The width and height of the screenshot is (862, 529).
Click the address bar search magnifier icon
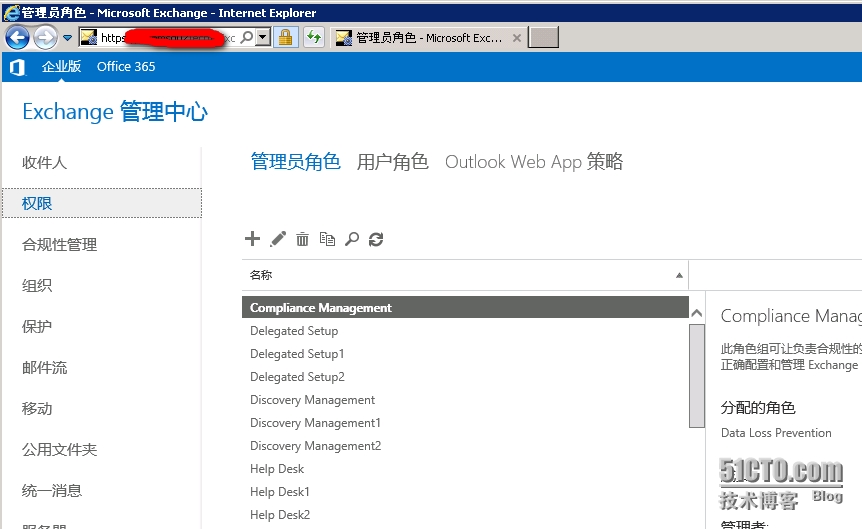pyautogui.click(x=247, y=37)
